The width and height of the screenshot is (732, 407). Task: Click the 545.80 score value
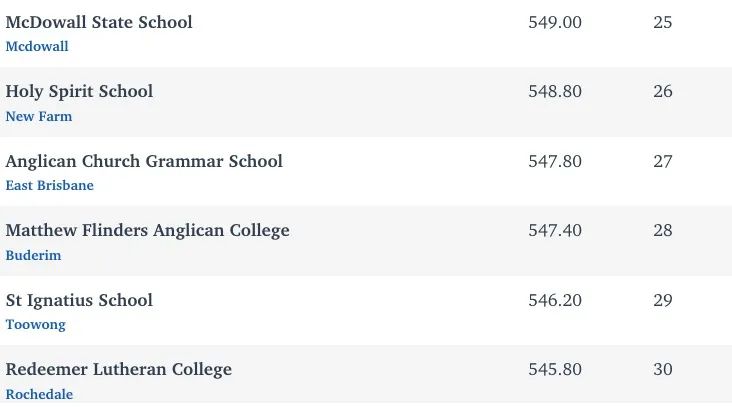(x=555, y=370)
